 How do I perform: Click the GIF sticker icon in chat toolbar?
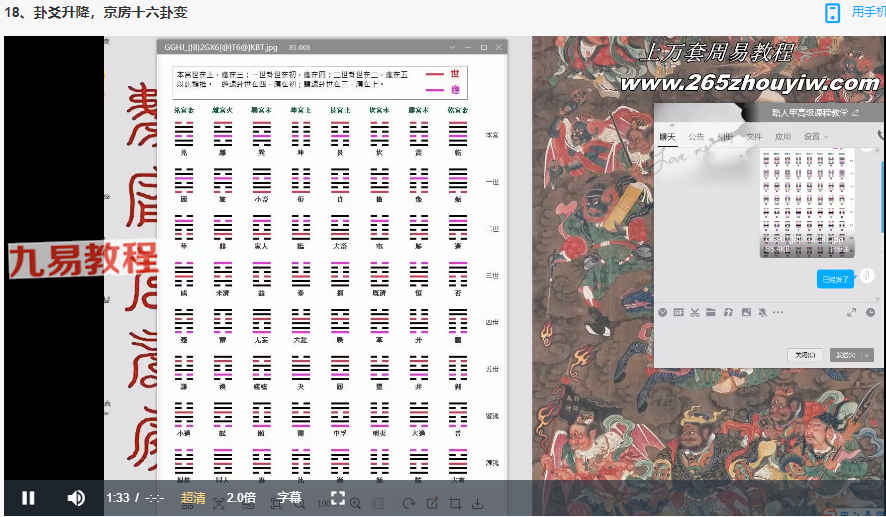coord(679,312)
